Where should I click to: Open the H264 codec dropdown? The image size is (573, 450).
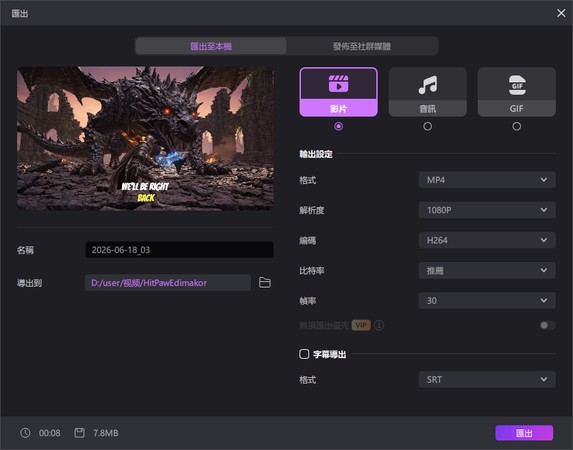[487, 240]
